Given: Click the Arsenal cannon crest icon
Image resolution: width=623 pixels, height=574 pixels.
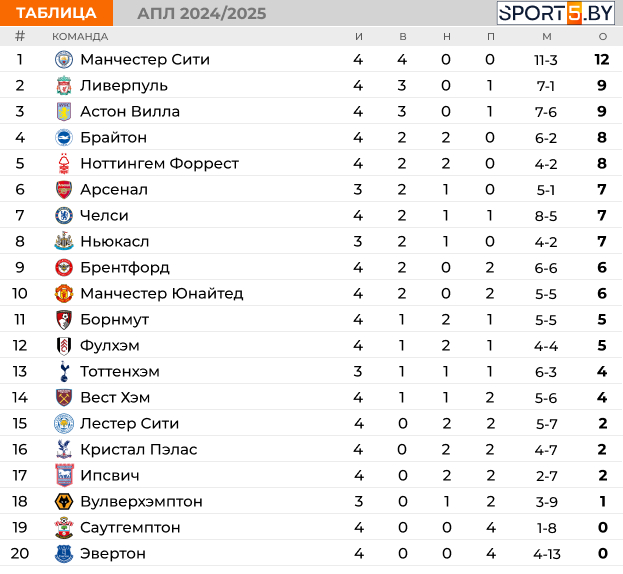Looking at the screenshot, I should (64, 189).
